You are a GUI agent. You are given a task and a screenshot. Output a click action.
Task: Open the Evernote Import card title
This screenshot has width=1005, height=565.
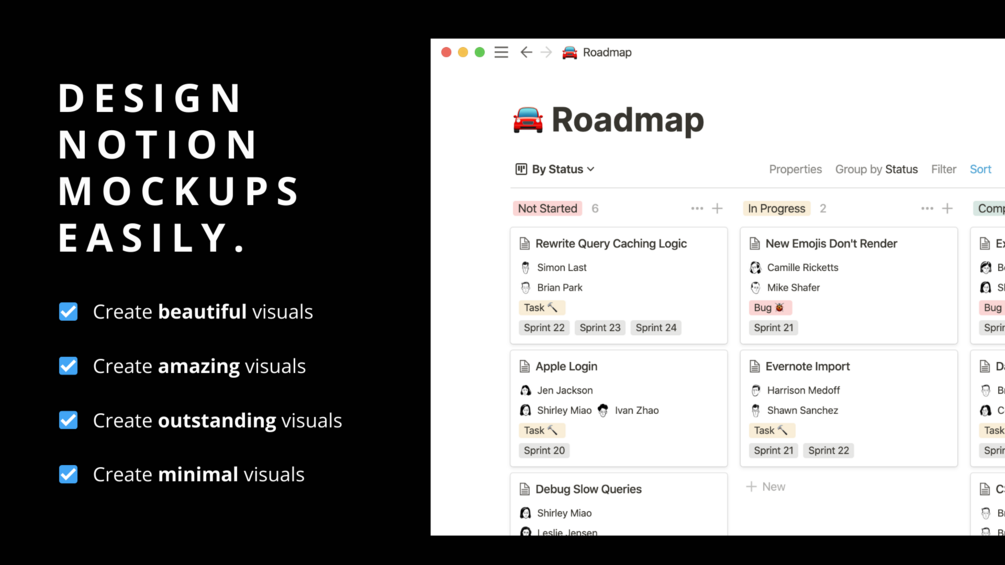coord(808,366)
